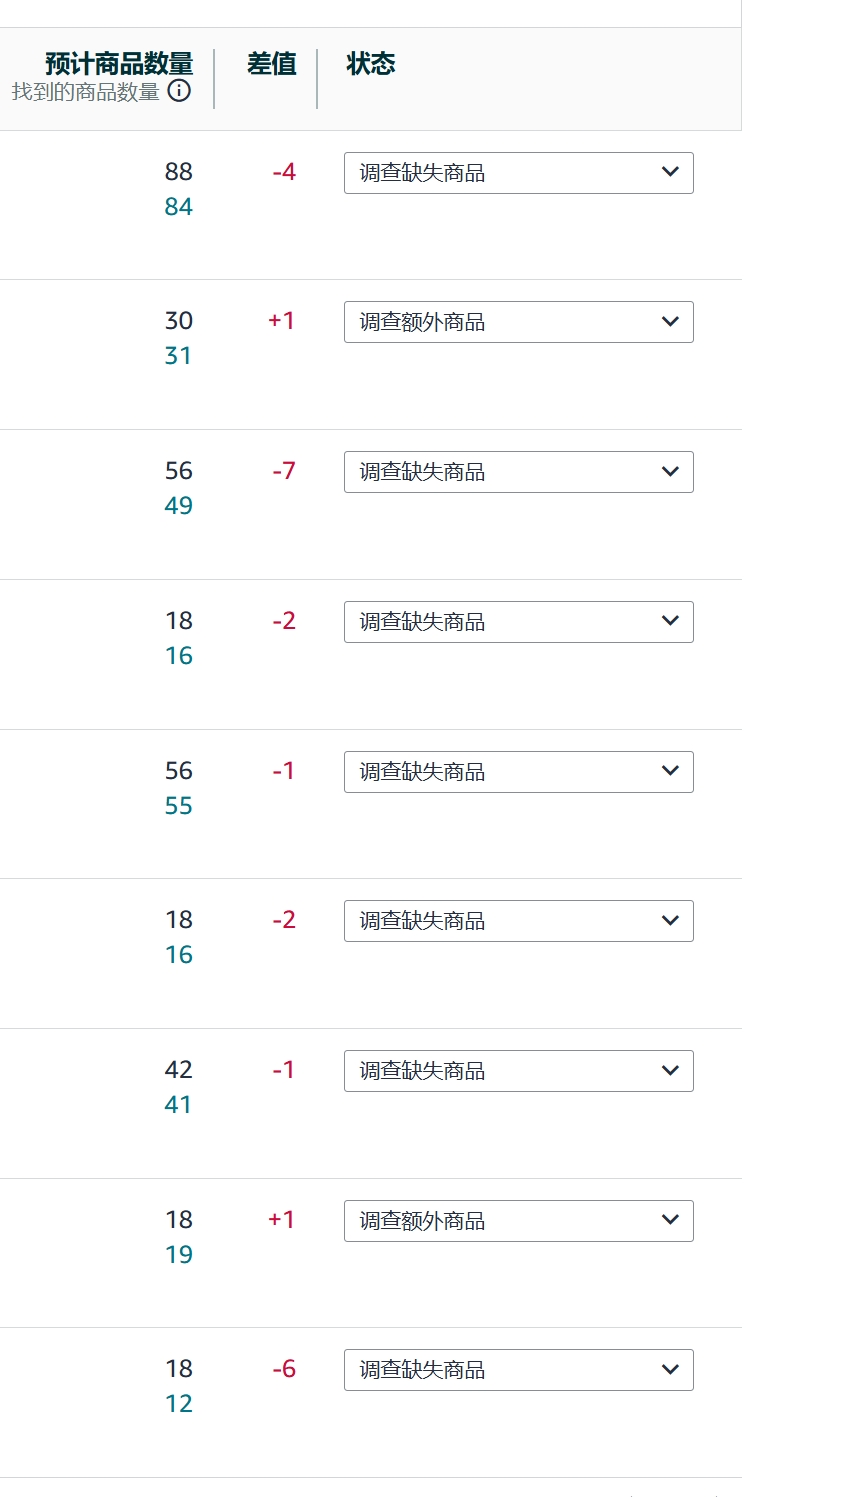The height and width of the screenshot is (1497, 845).
Task: Expand the status dropdown for the 56/49 row
Action: tap(518, 472)
